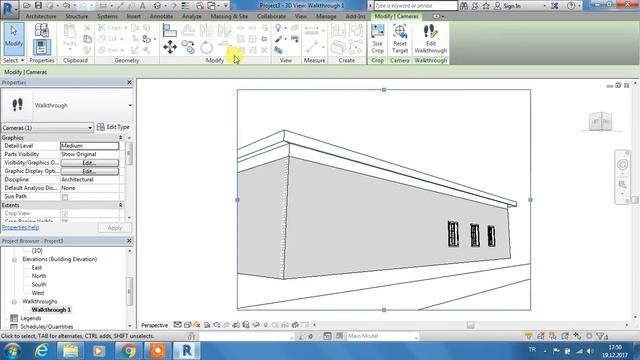Switch to the Architecture ribbon tab
Screen dimensions: 640x360
[x=41, y=16]
